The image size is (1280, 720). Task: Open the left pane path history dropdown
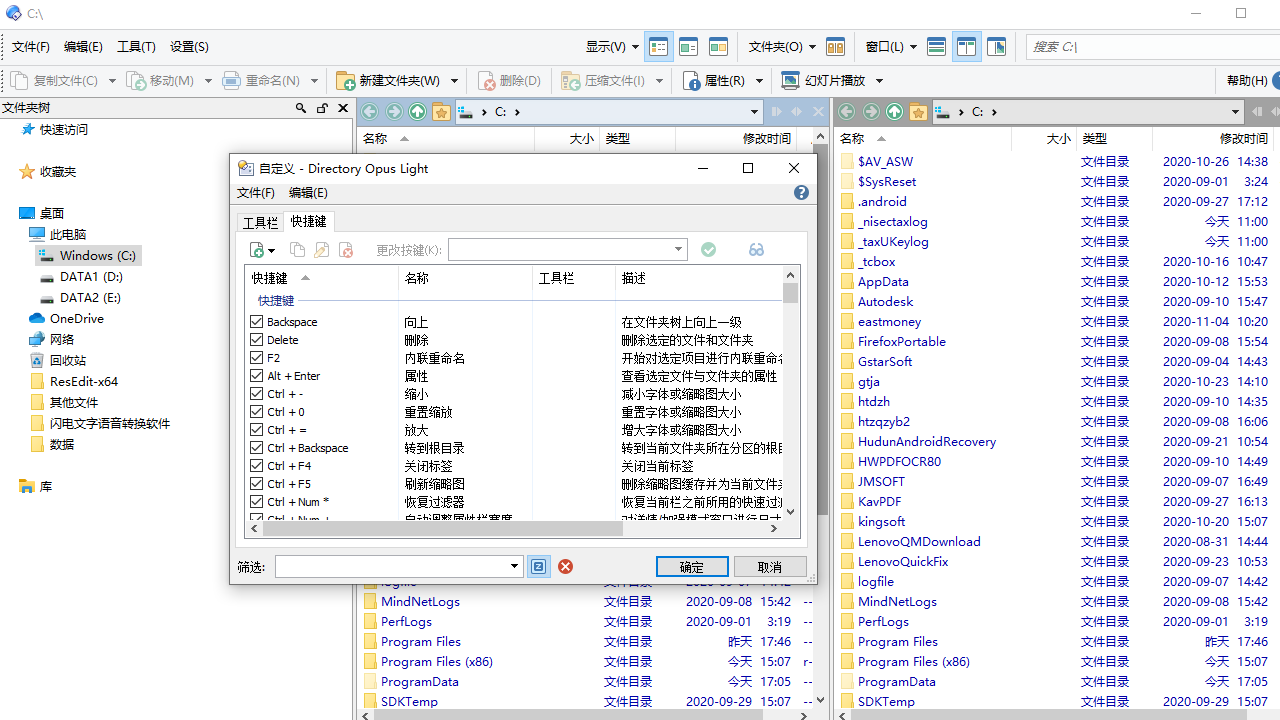coord(755,112)
